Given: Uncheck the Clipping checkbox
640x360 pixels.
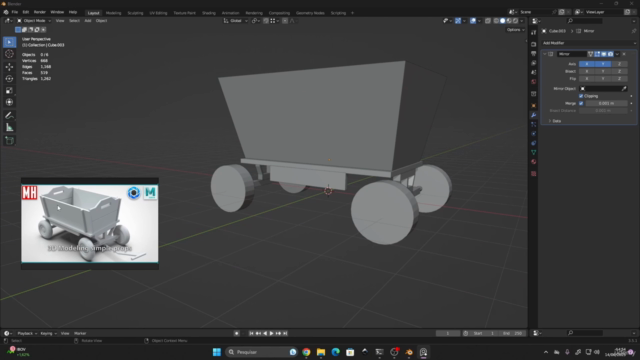Looking at the screenshot, I should click(581, 96).
